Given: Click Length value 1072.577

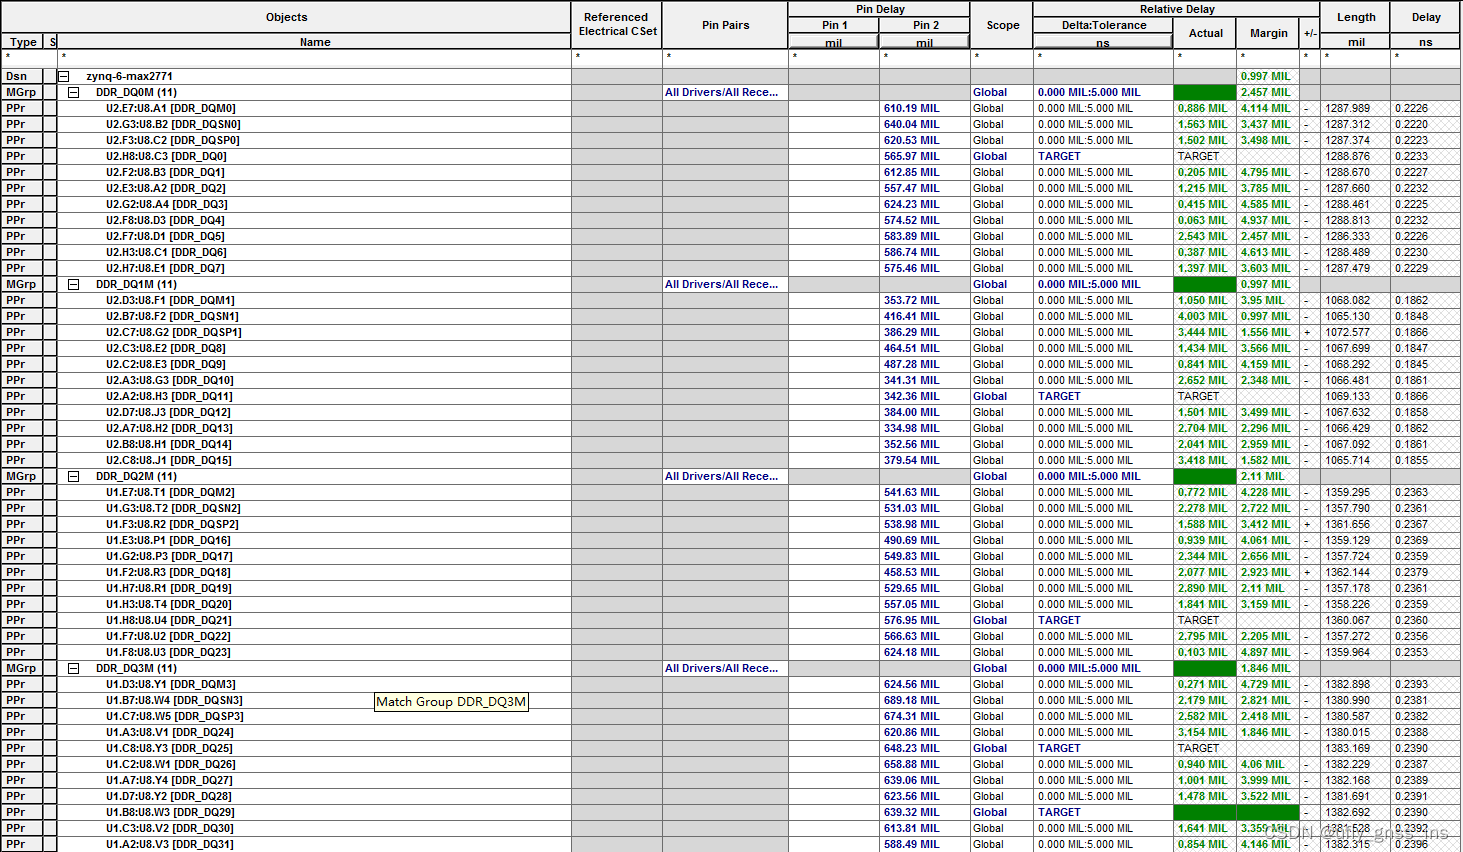Looking at the screenshot, I should coord(1348,332).
